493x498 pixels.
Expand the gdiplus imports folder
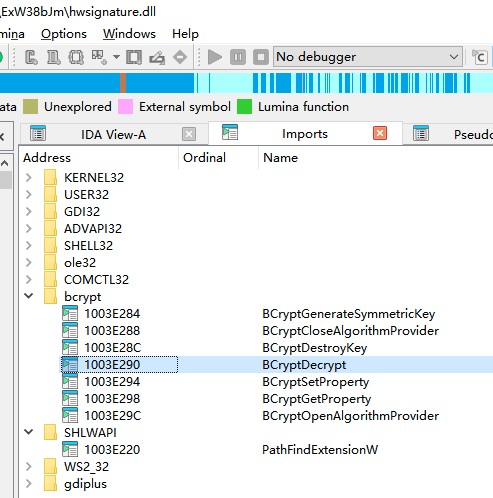[x=29, y=483]
